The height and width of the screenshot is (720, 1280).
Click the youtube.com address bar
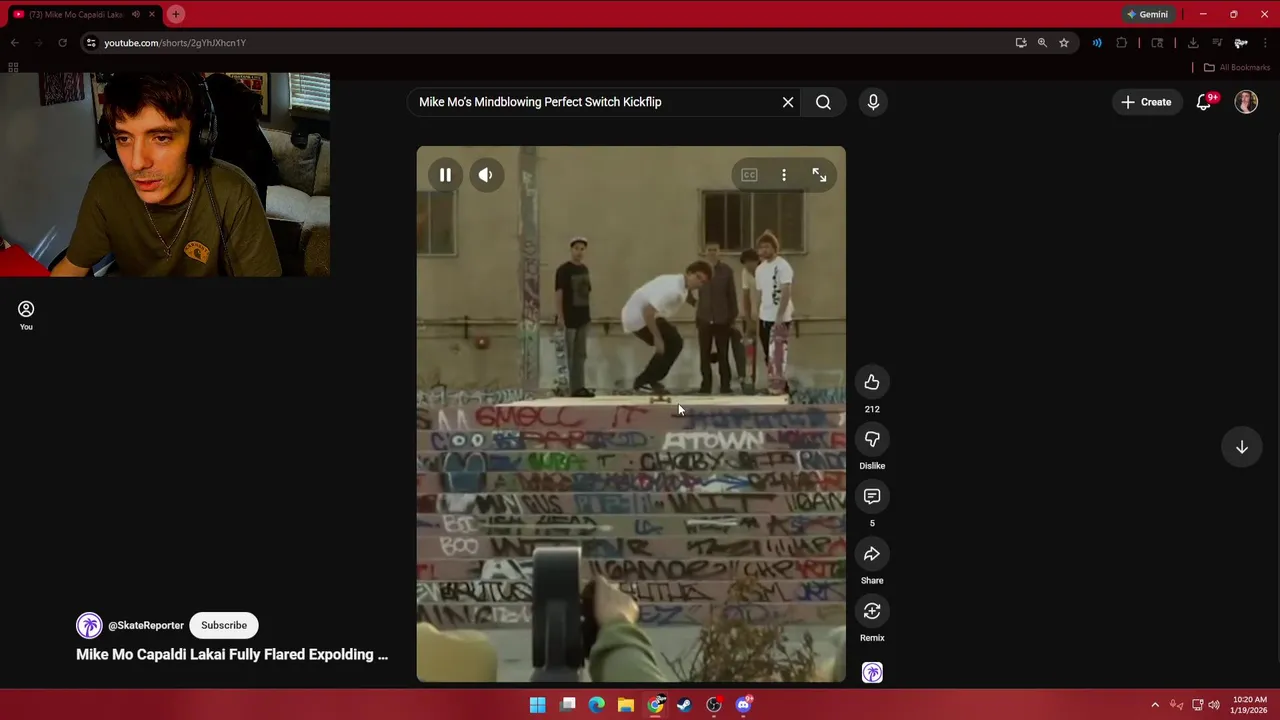[550, 43]
